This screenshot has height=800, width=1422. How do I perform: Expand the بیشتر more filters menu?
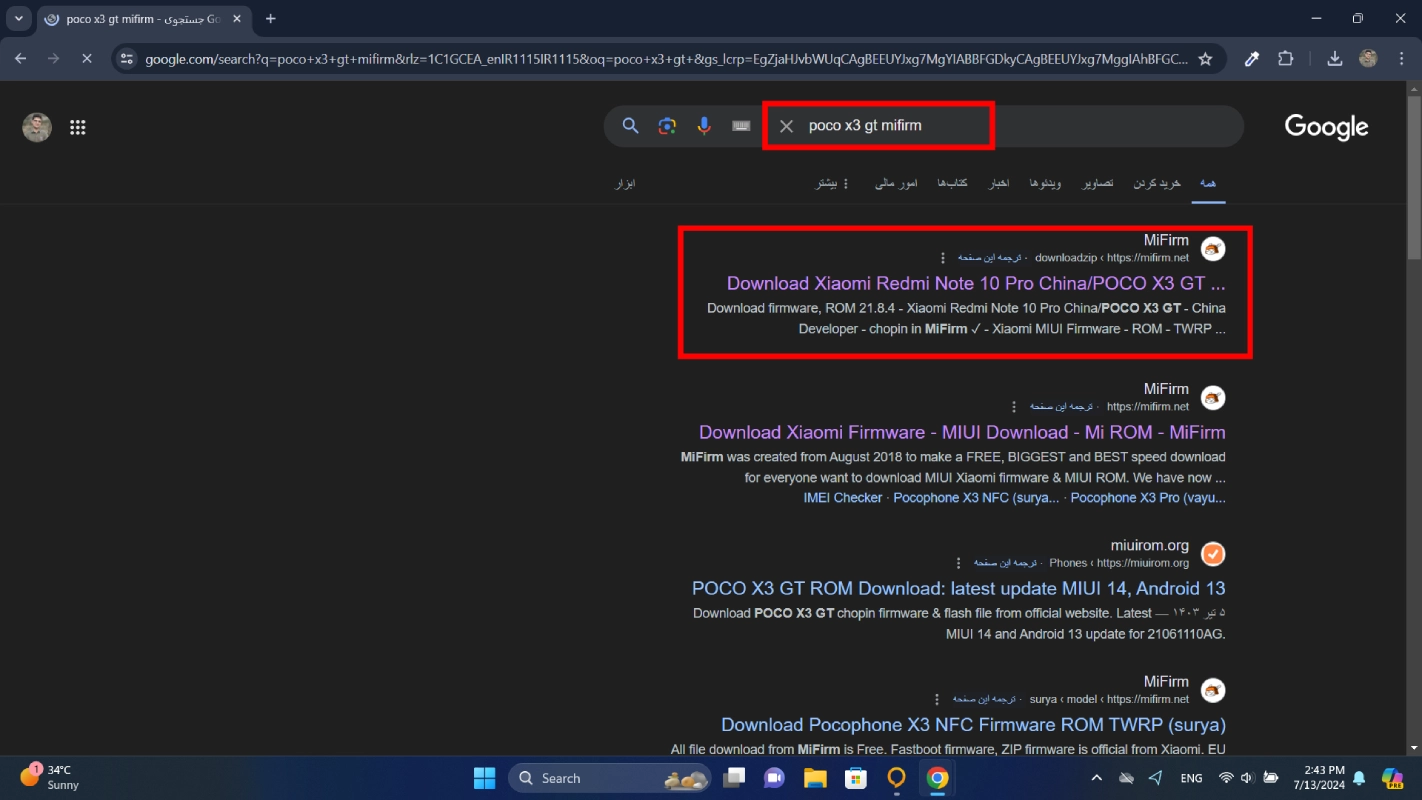832,184
